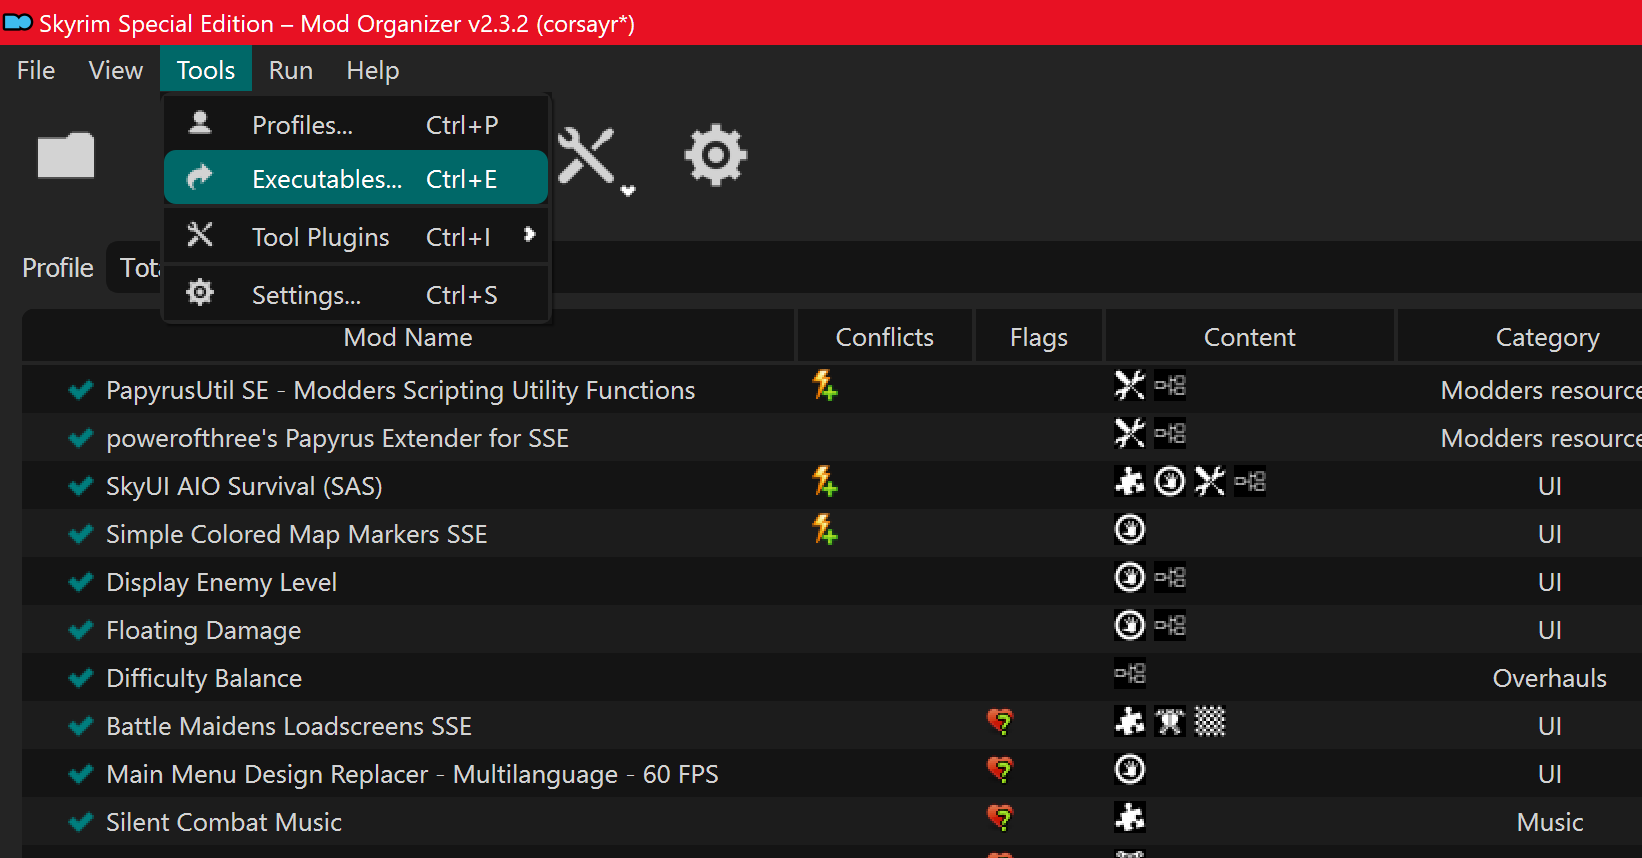The image size is (1642, 858).
Task: Open the File menu
Action: pyautogui.click(x=36, y=70)
